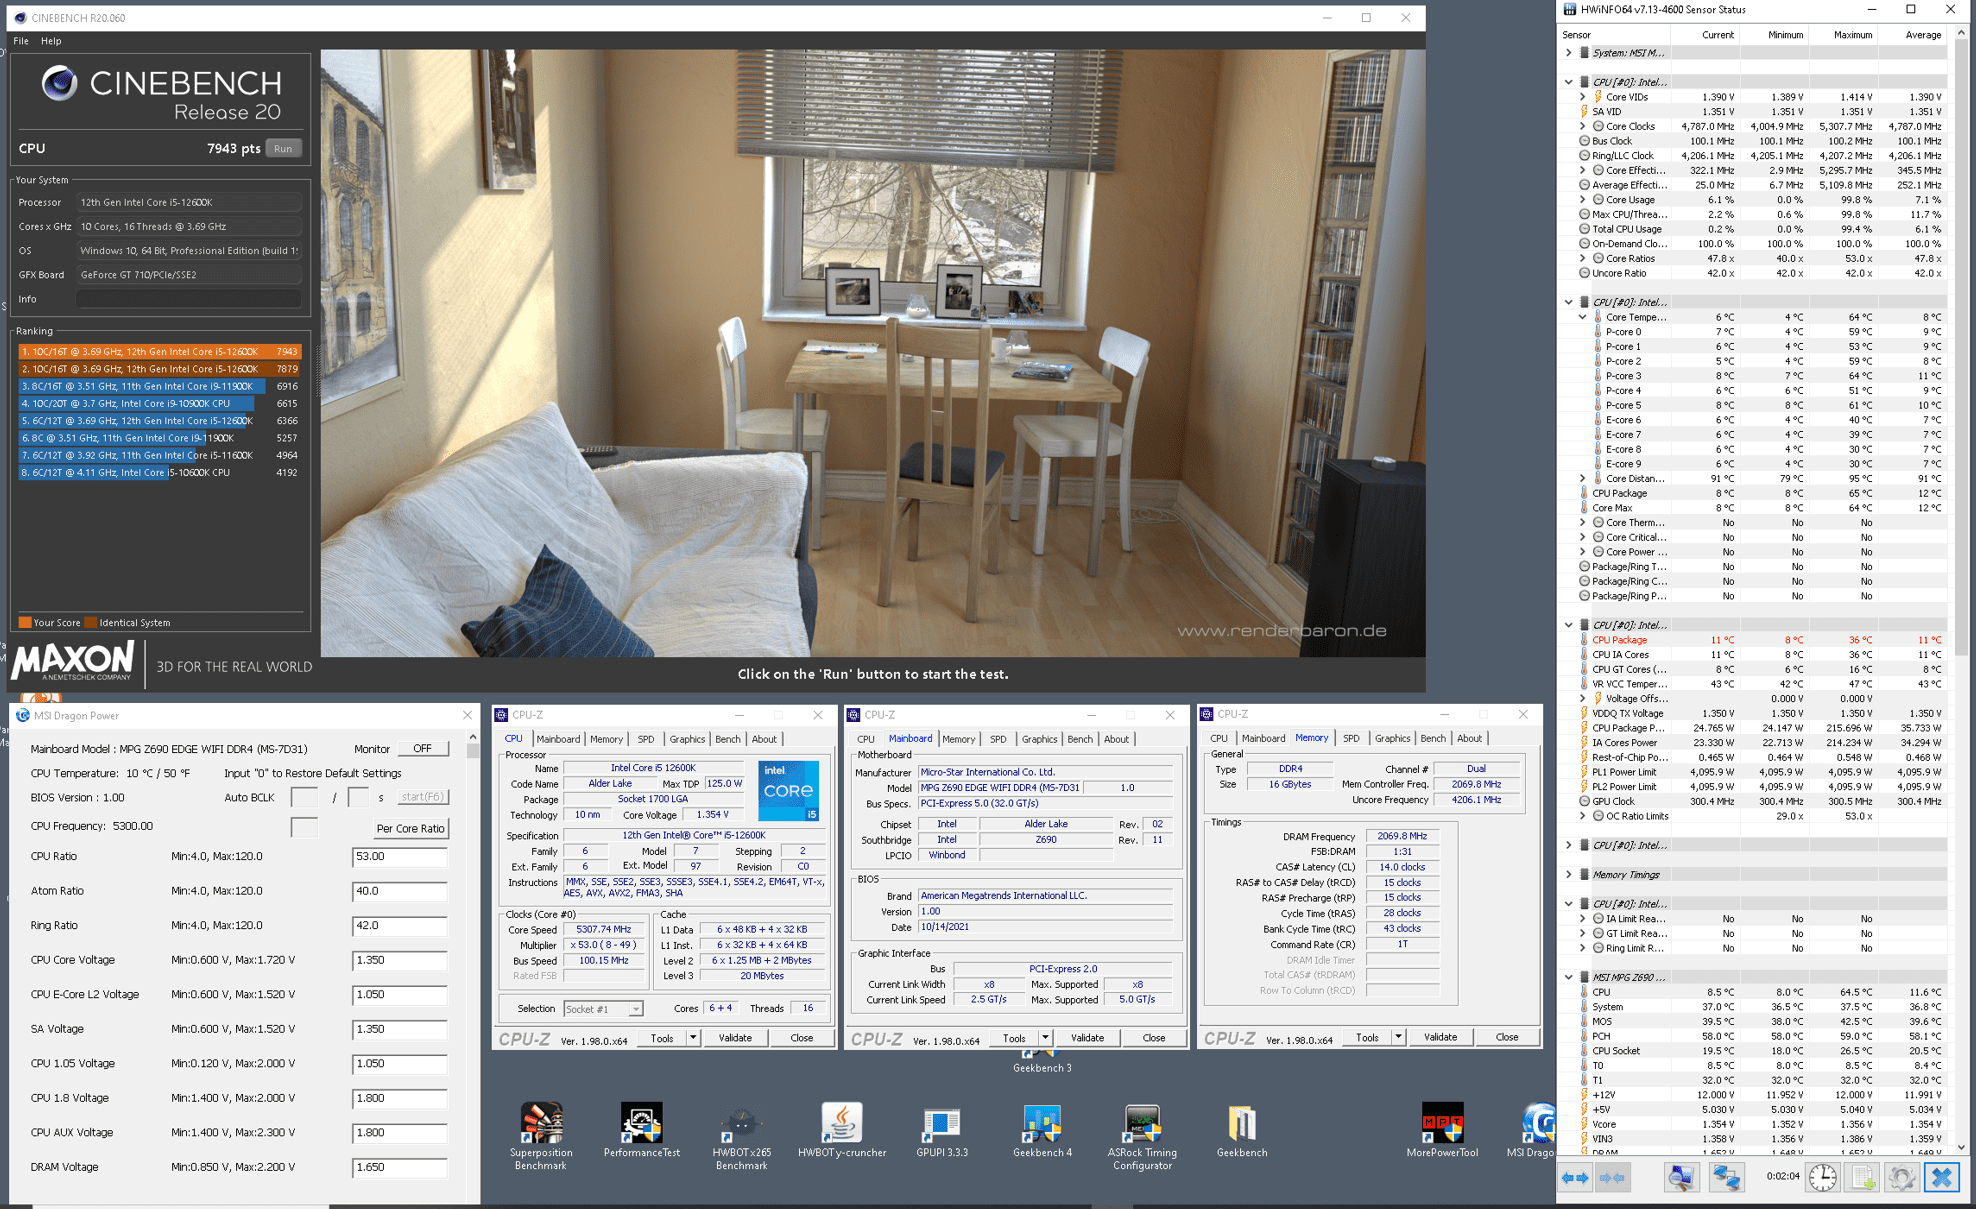1976x1209 pixels.
Task: Collapse the Core Temperatures row in HWiNFO
Action: point(1582,317)
